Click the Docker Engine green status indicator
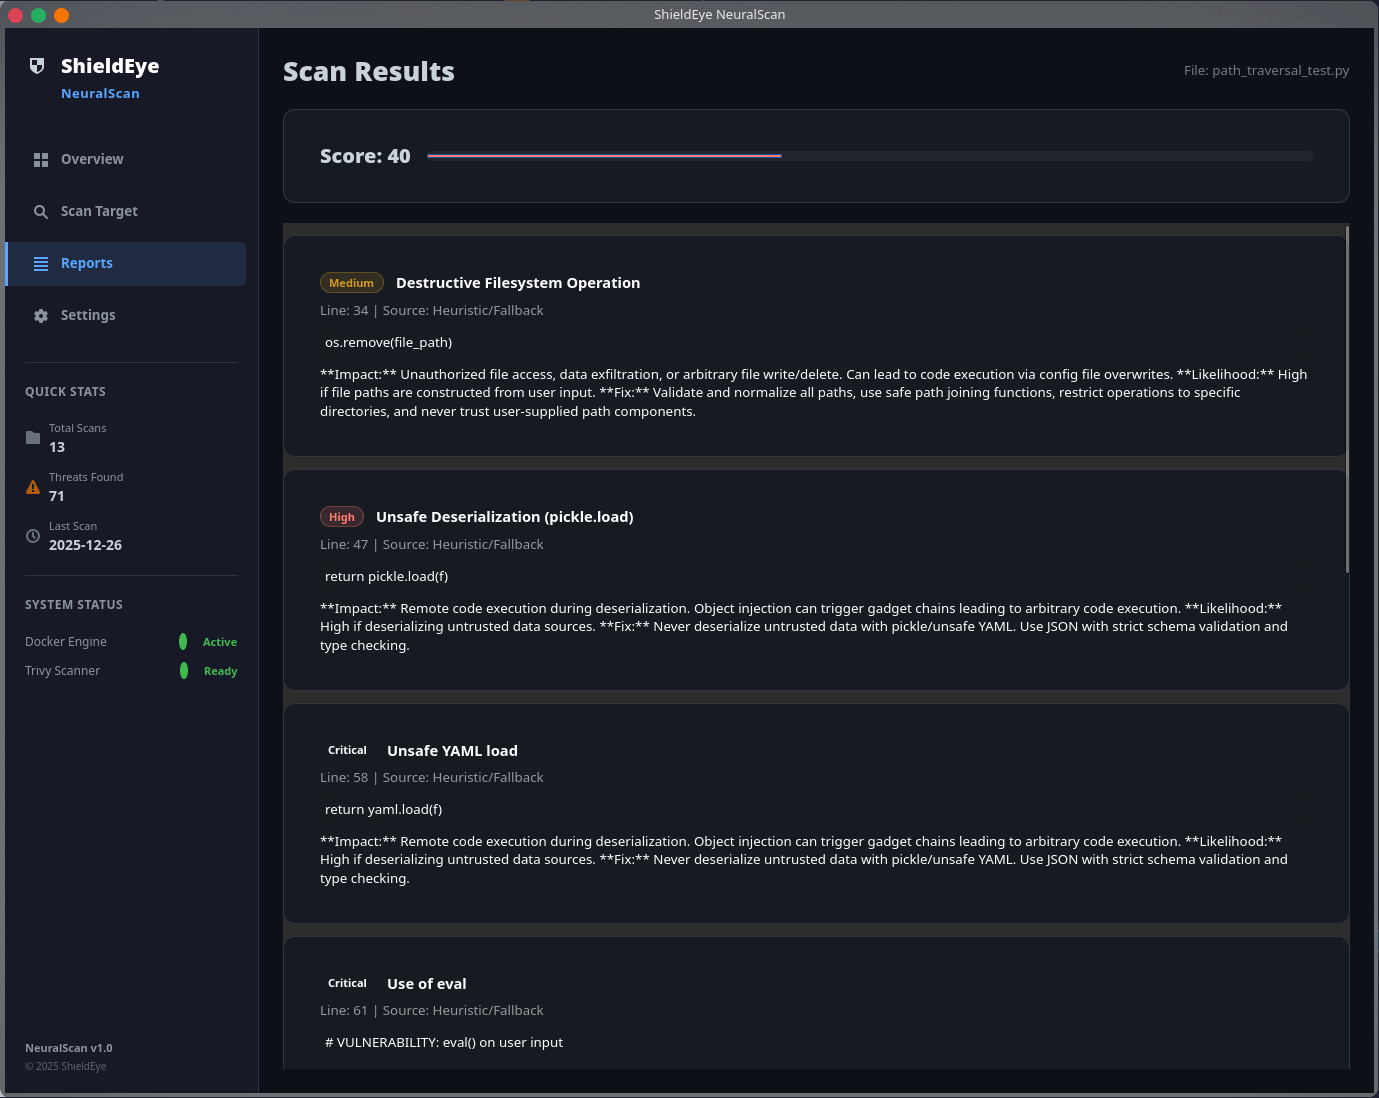The height and width of the screenshot is (1098, 1379). coord(183,642)
